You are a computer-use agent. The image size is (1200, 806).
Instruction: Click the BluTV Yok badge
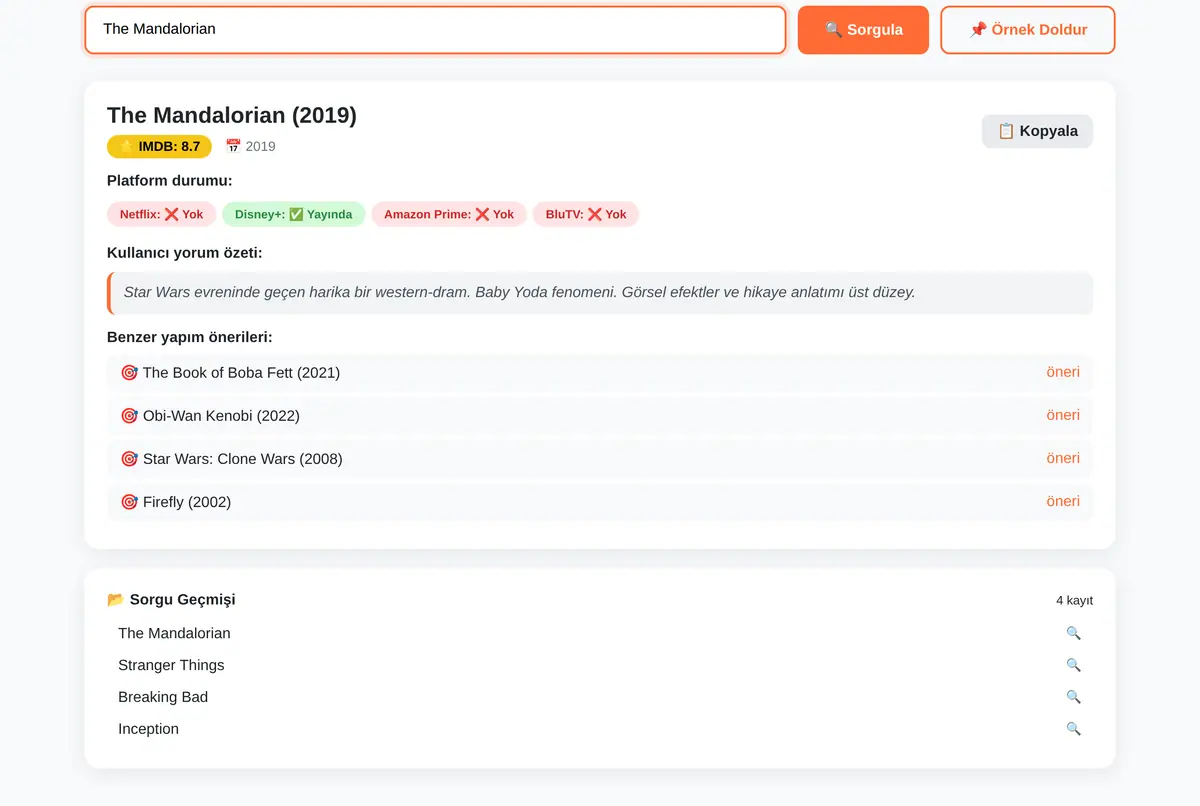coord(586,214)
